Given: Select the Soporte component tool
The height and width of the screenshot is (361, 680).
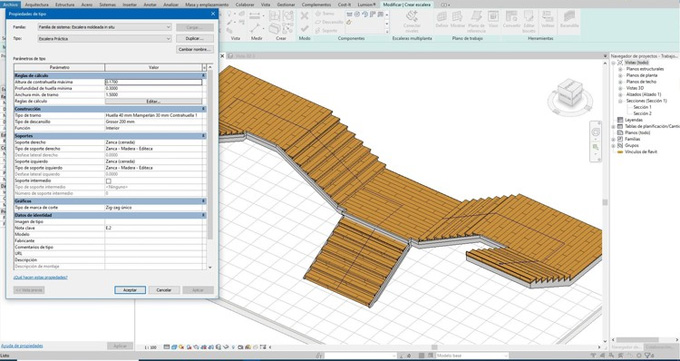Looking at the screenshot, I should 326,30.
